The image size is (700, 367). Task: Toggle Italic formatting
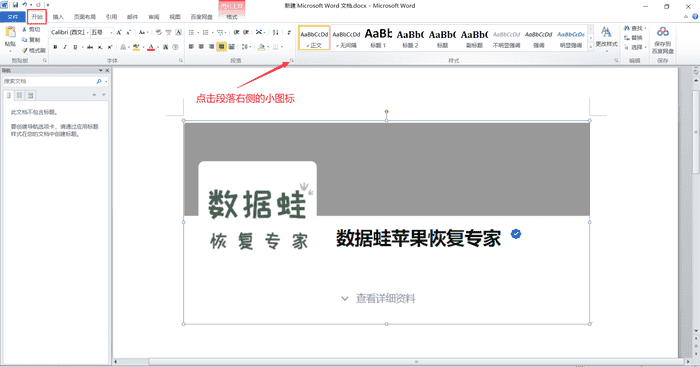pyautogui.click(x=65, y=47)
